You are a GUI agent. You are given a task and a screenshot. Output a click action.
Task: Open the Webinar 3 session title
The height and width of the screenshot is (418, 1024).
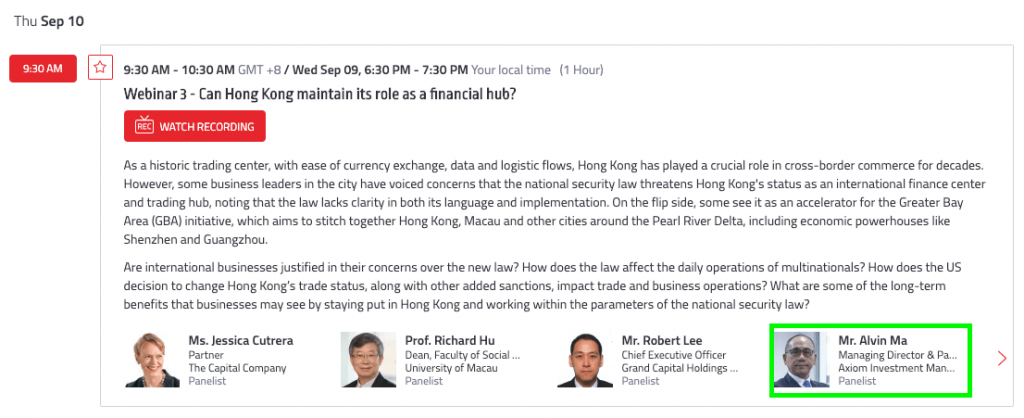(x=320, y=94)
